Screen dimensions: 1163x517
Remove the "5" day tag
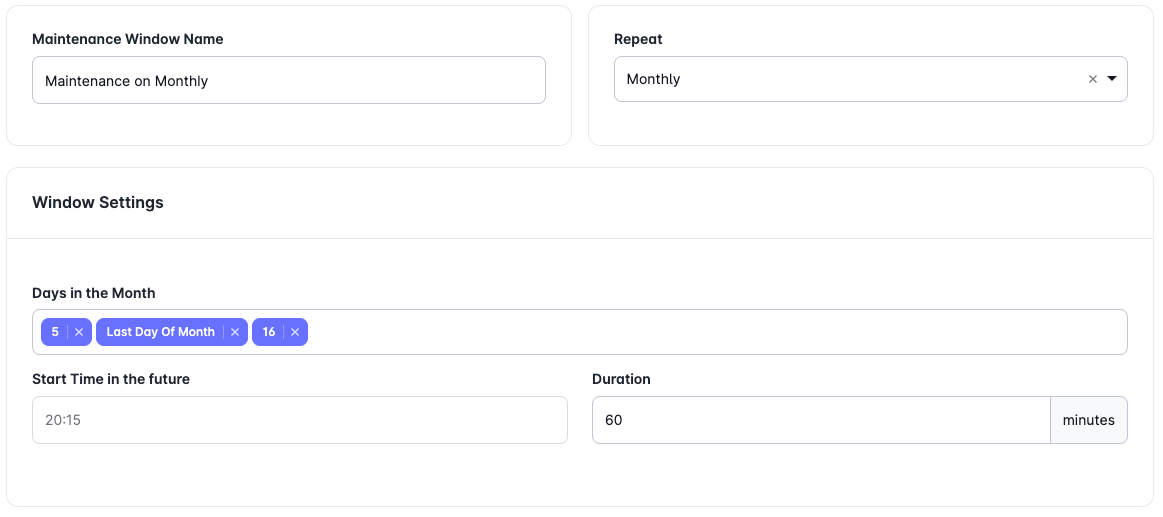(x=79, y=332)
